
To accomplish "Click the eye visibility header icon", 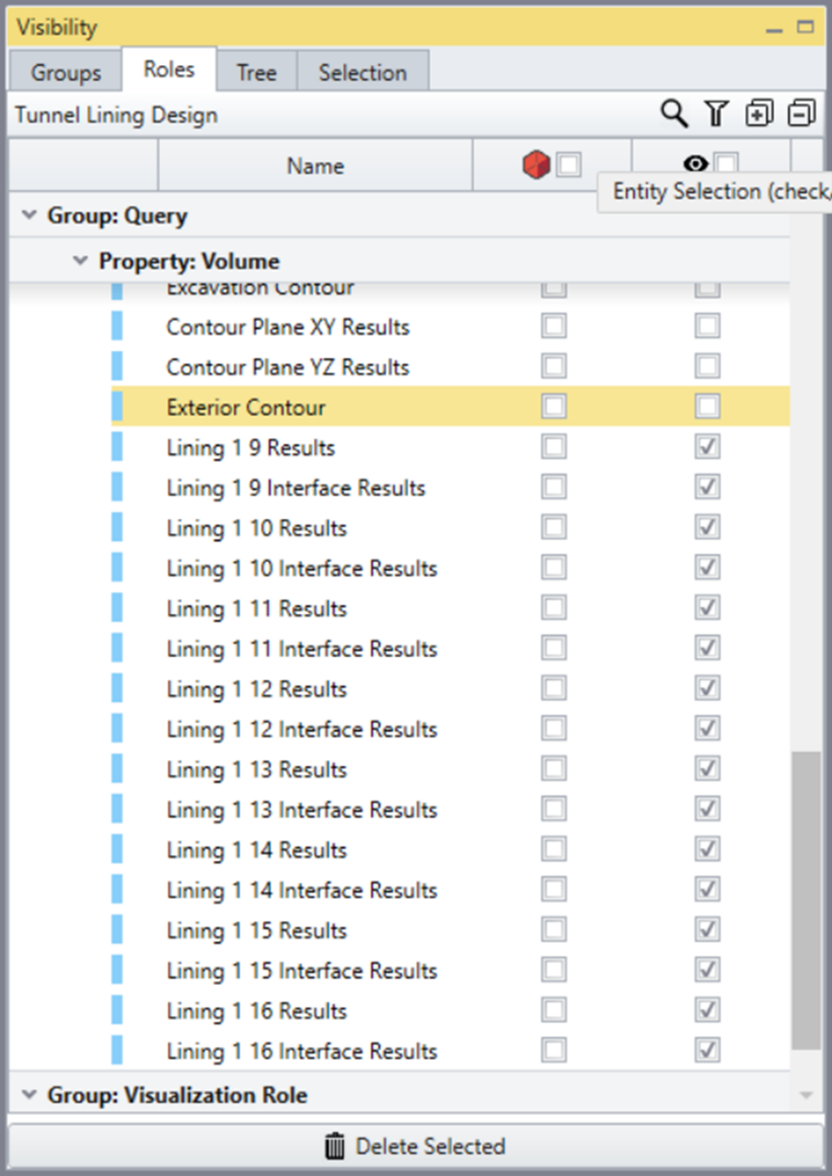I will (x=696, y=164).
